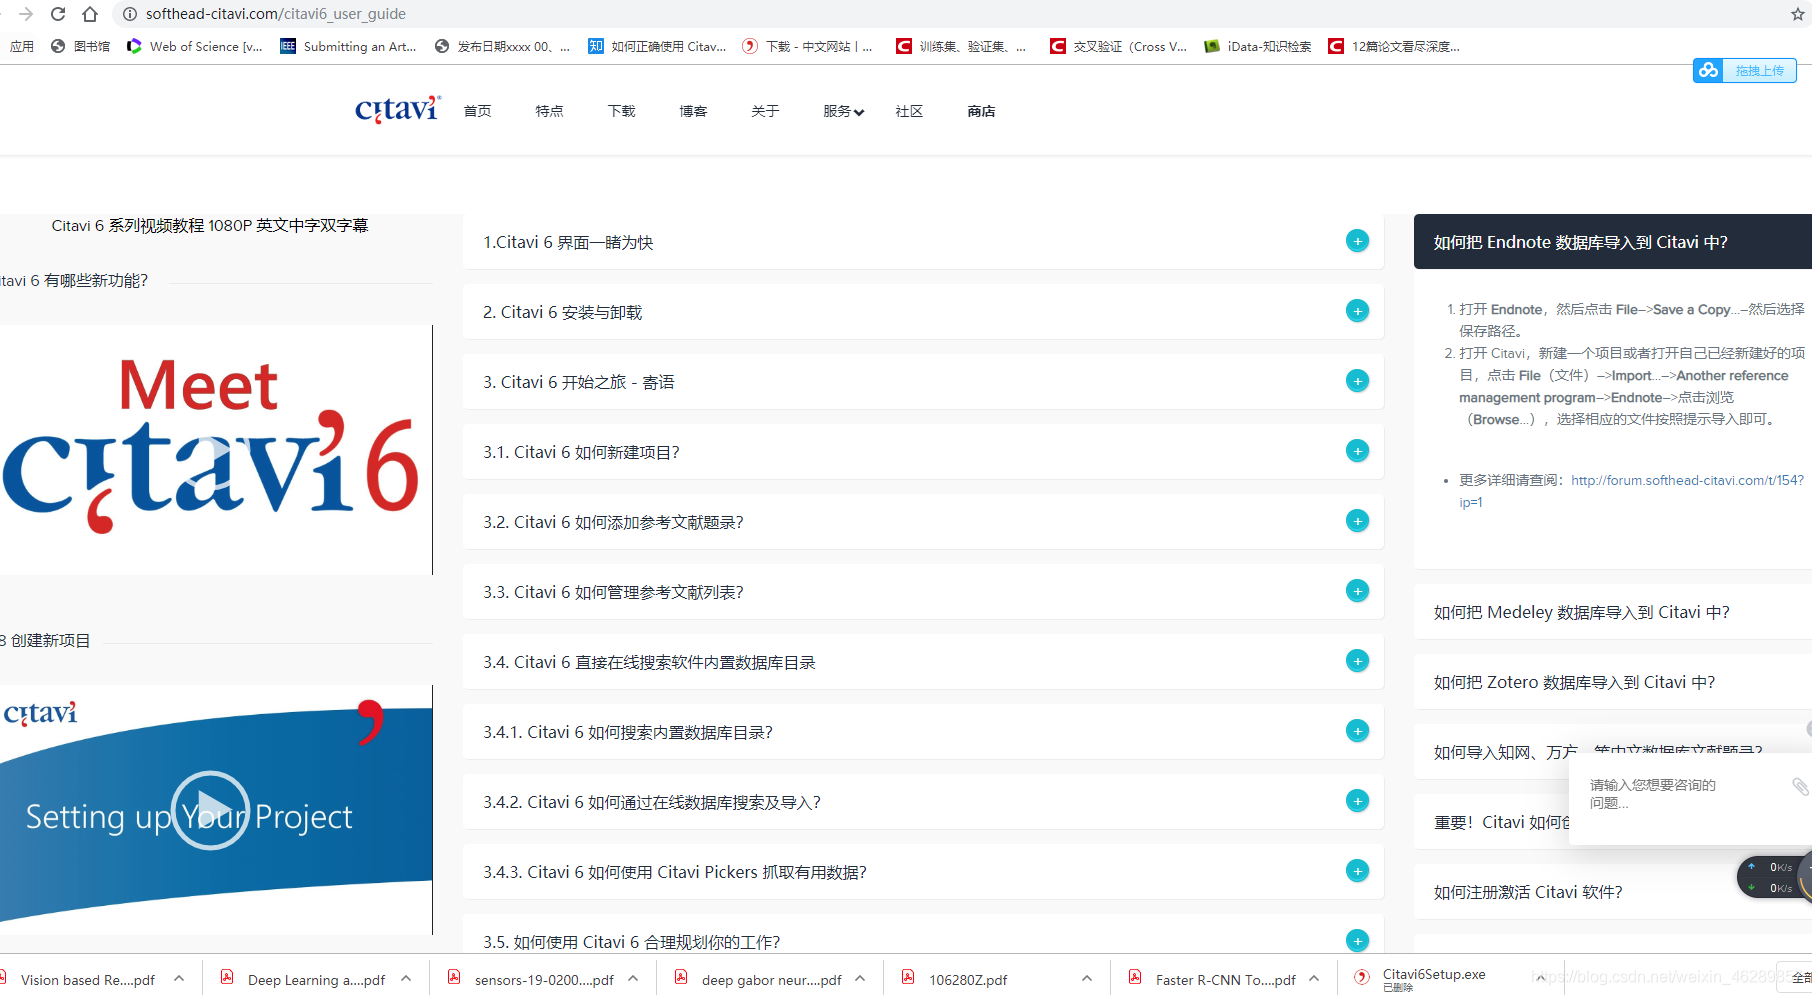Expand download options for Faster R-CNN PDF
This screenshot has height=995, width=1812.
pos(1313,978)
